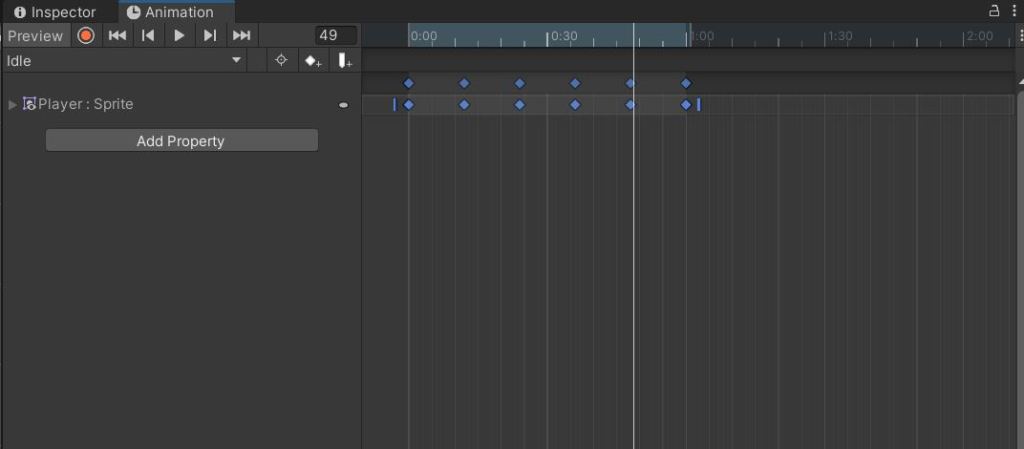Click the Add Event icon
The image size is (1024, 449).
[345, 61]
